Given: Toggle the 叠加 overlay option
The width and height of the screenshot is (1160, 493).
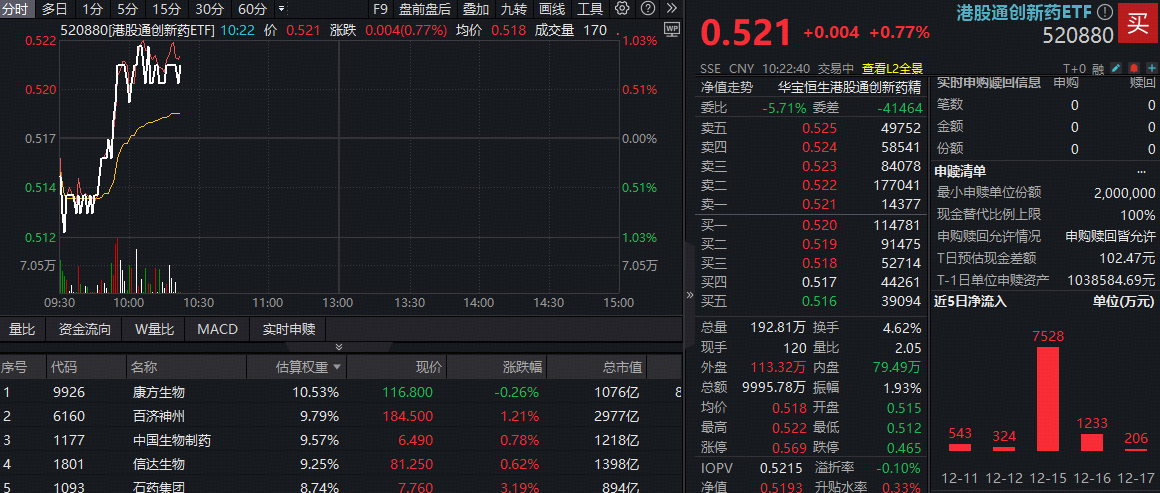Looking at the screenshot, I should click(x=476, y=8).
